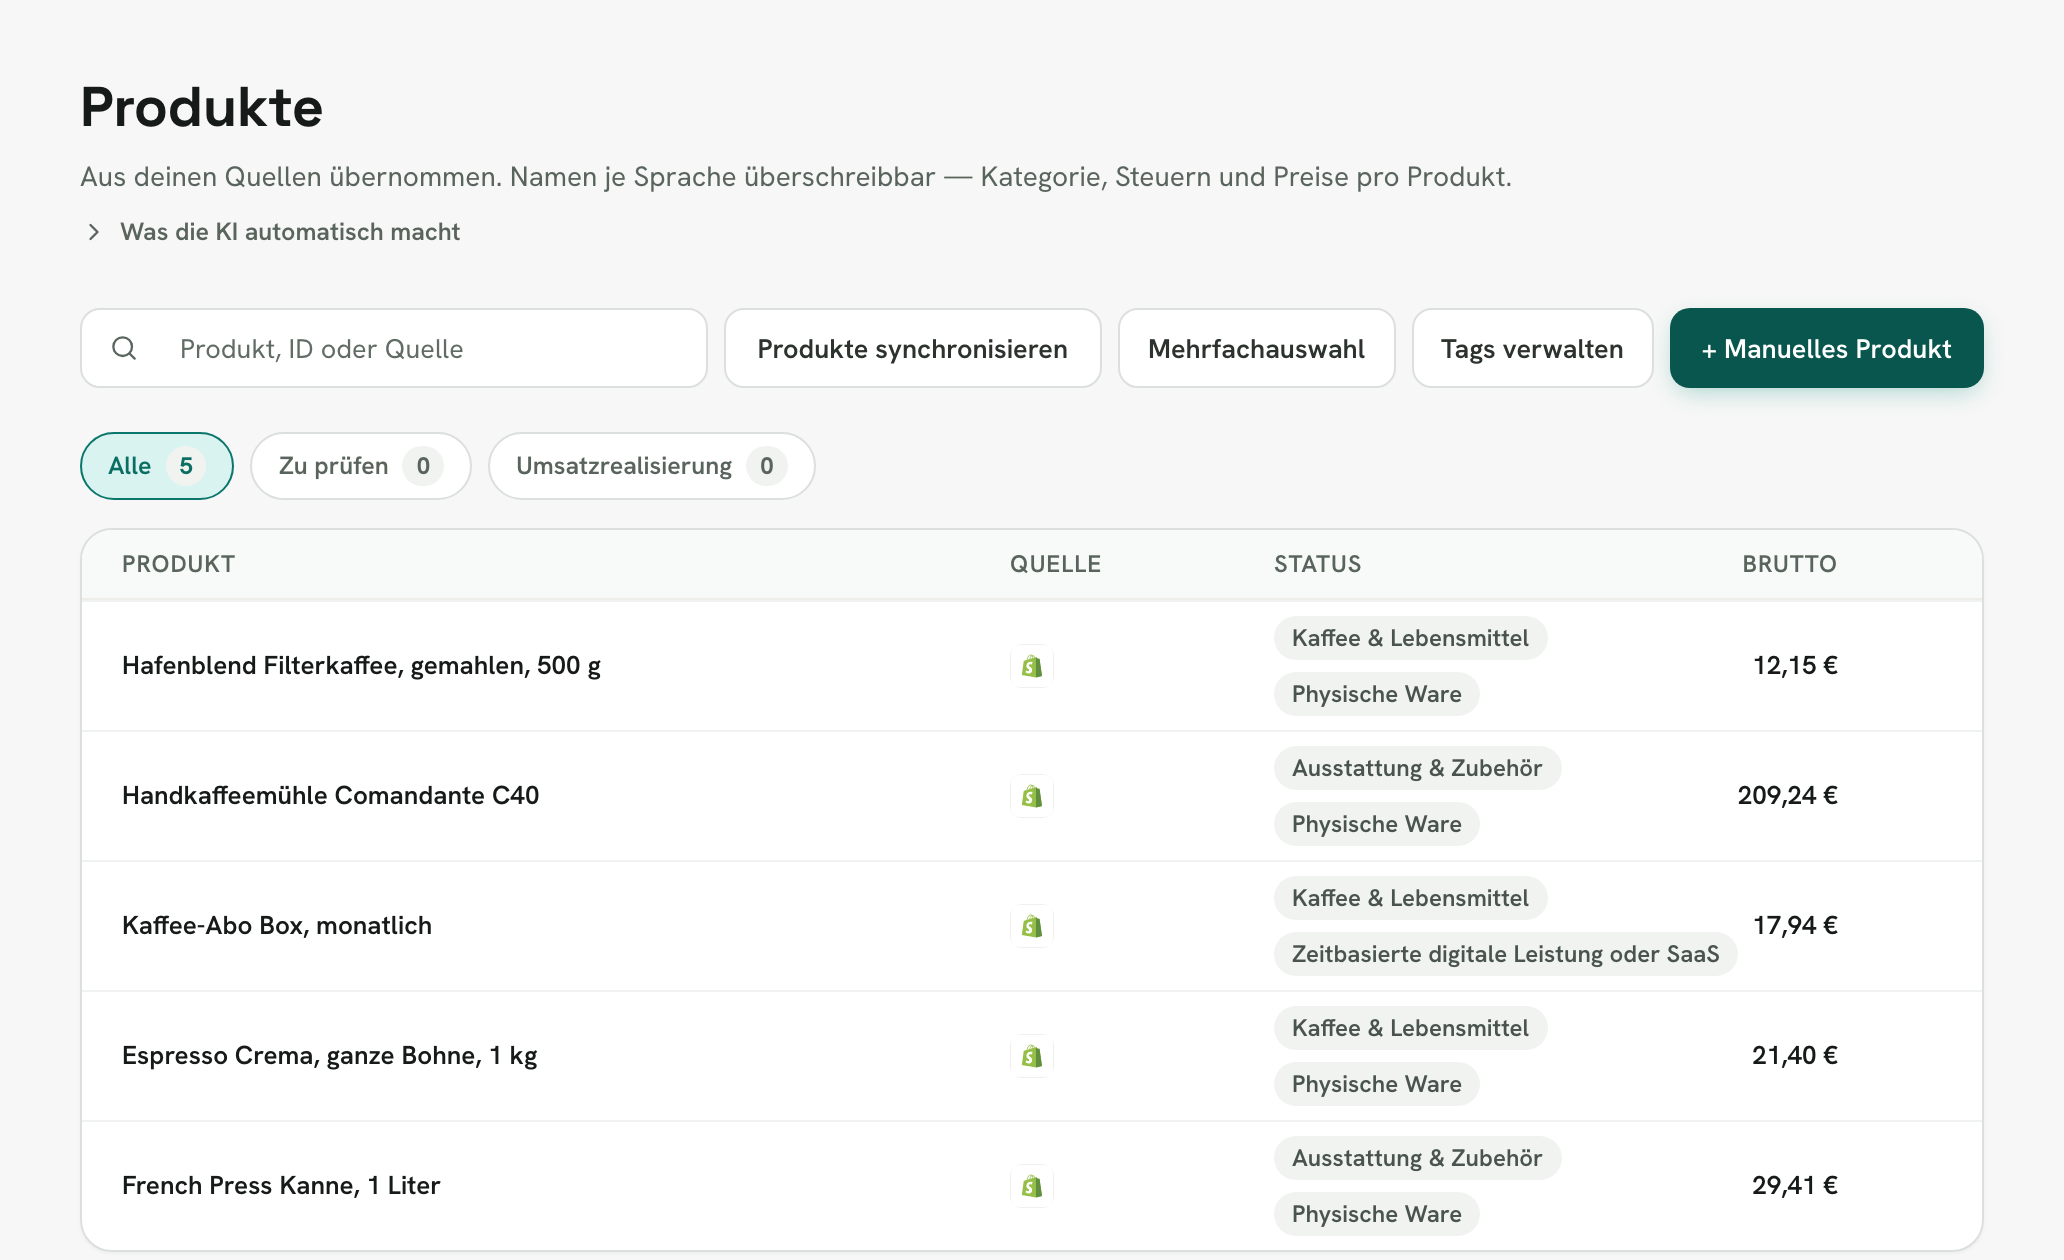
Task: Open product 'Espresso Crema, ganze Bohne, 1 kg'
Action: coord(330,1056)
